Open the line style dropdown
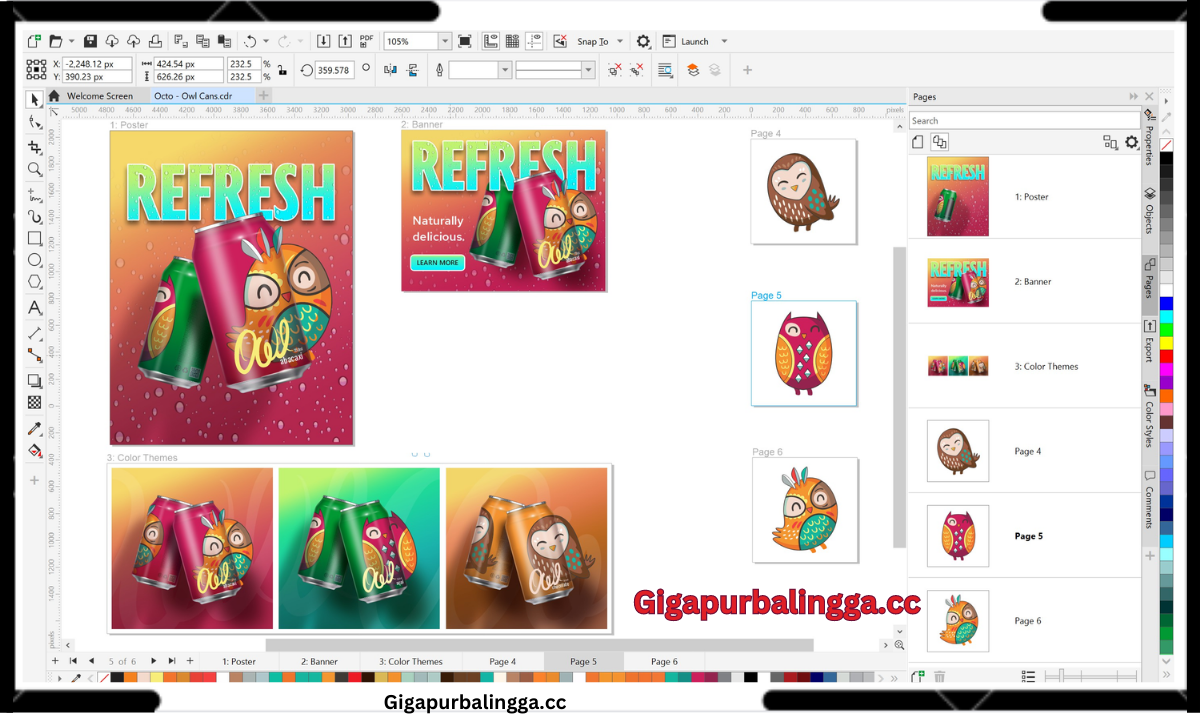The width and height of the screenshot is (1200, 720). [x=588, y=70]
